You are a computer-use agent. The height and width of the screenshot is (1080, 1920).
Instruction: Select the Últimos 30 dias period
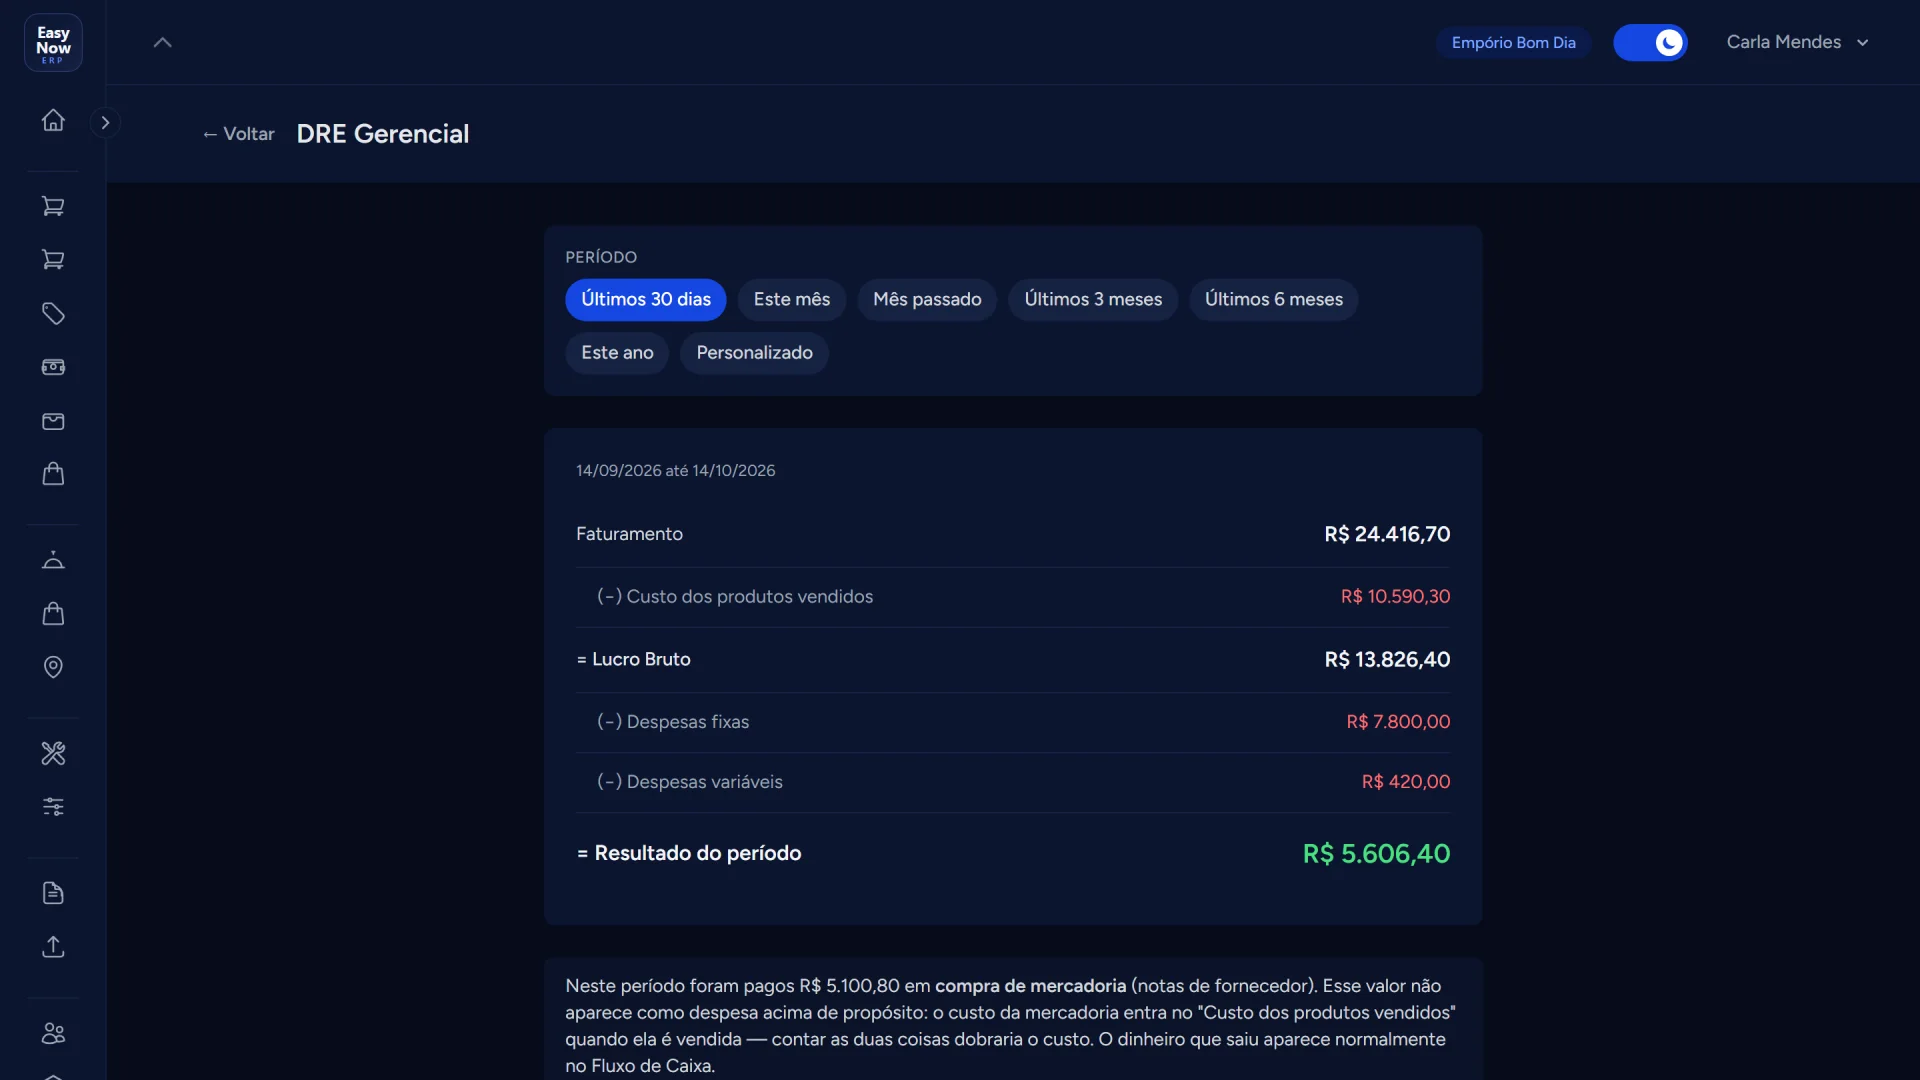pyautogui.click(x=646, y=300)
